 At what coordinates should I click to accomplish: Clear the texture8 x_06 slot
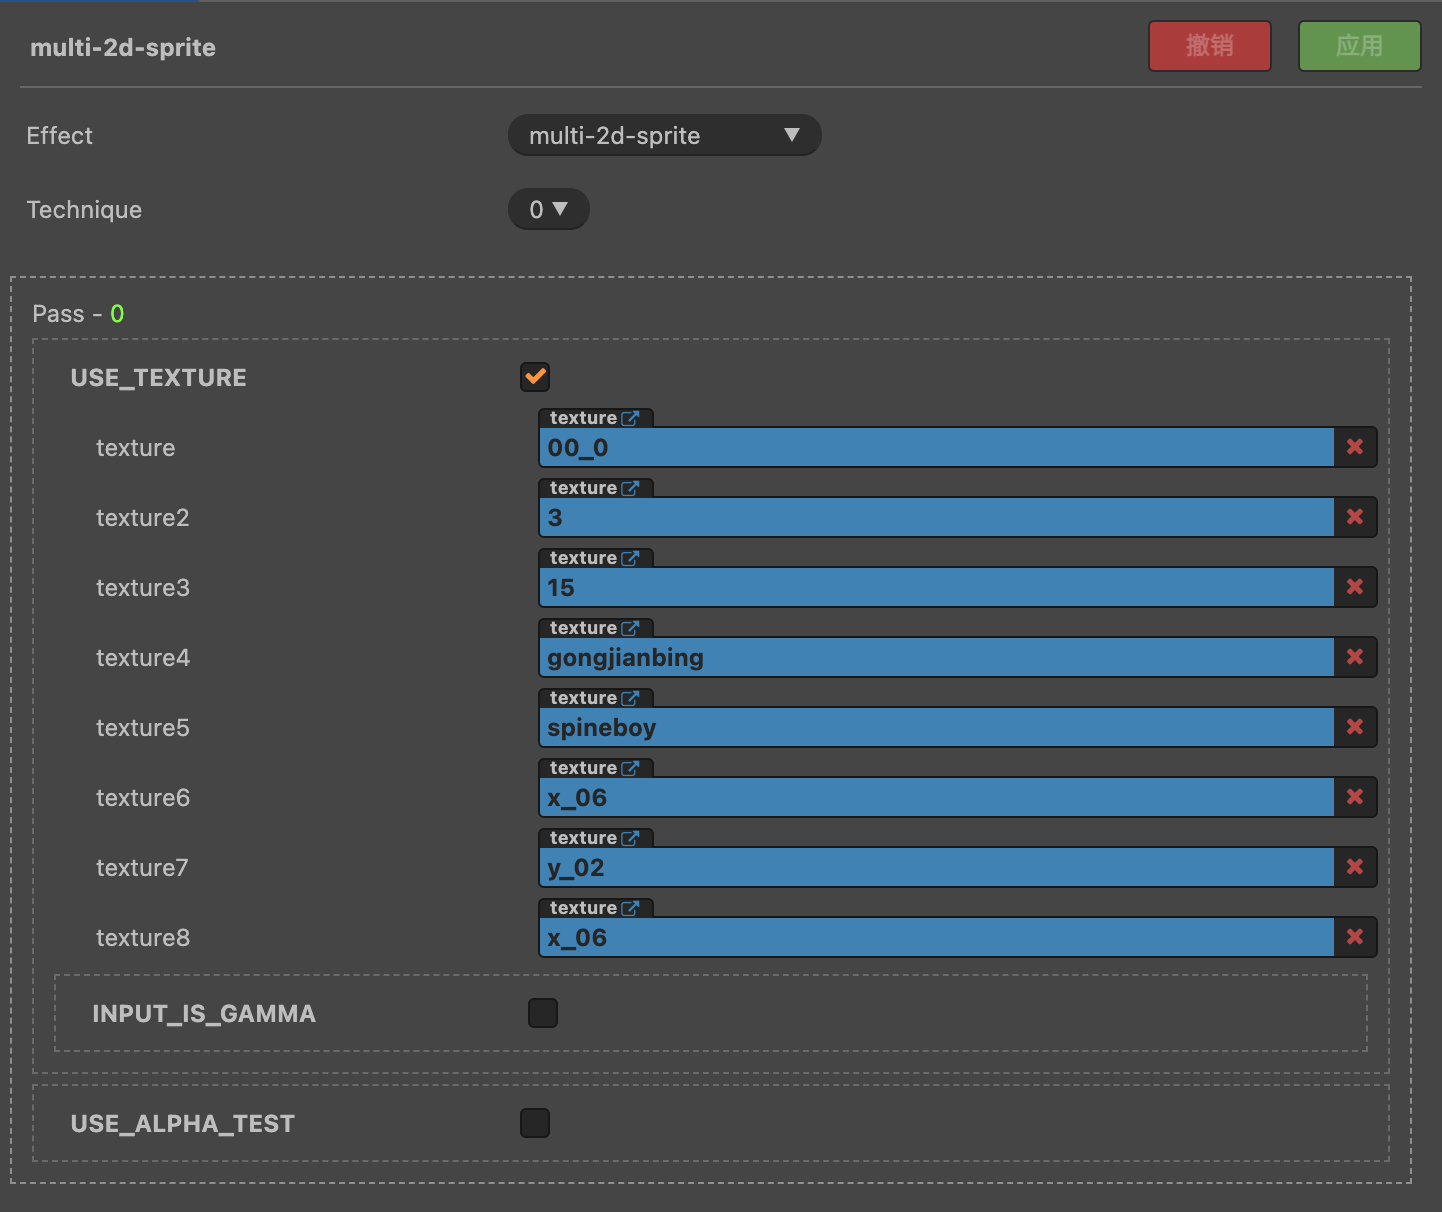(1355, 937)
